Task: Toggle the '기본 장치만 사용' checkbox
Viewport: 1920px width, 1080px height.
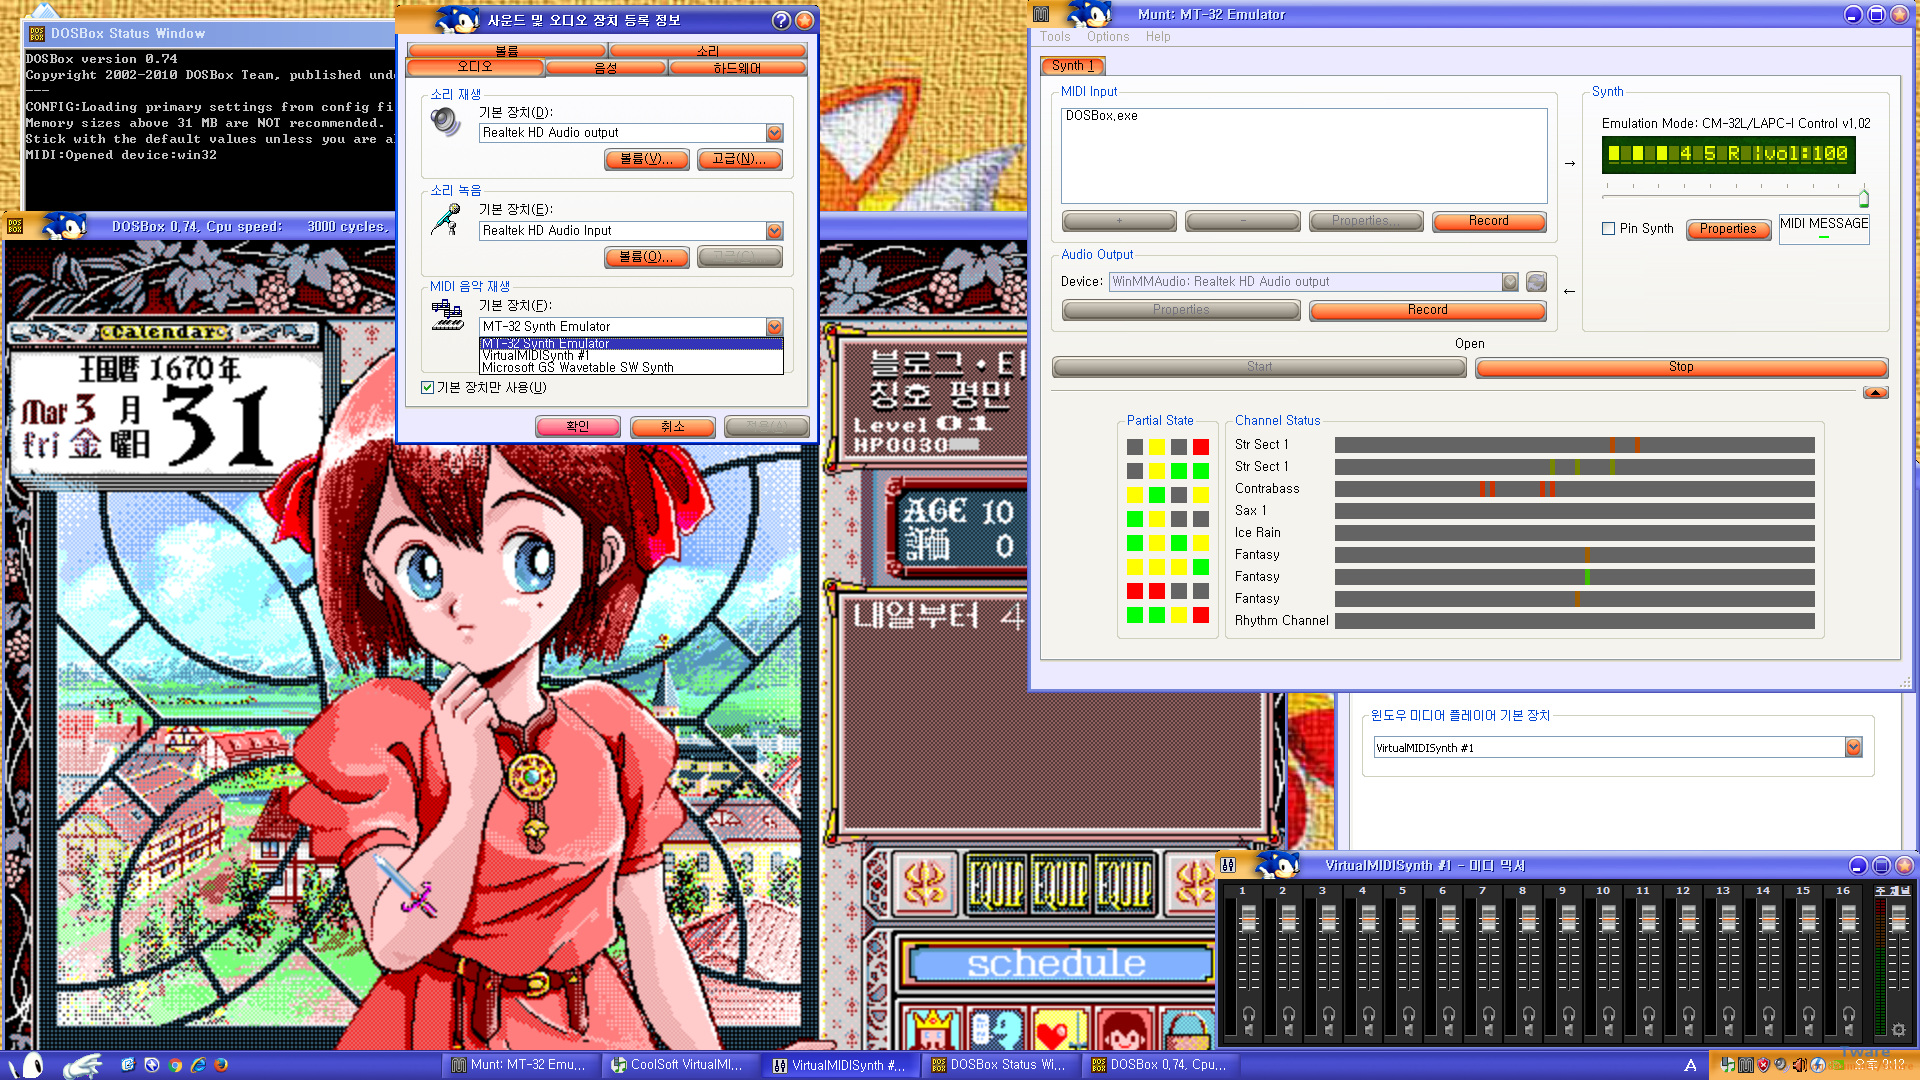Action: pyautogui.click(x=428, y=387)
